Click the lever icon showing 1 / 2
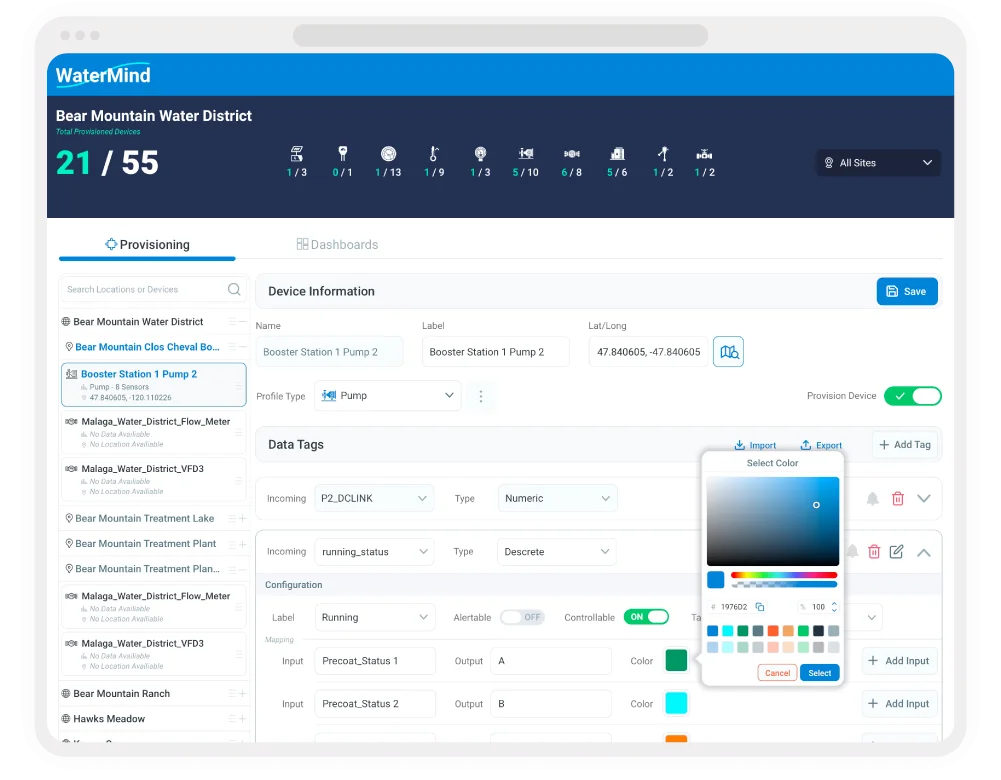Screen dimensions: 1001x780 click(663, 154)
